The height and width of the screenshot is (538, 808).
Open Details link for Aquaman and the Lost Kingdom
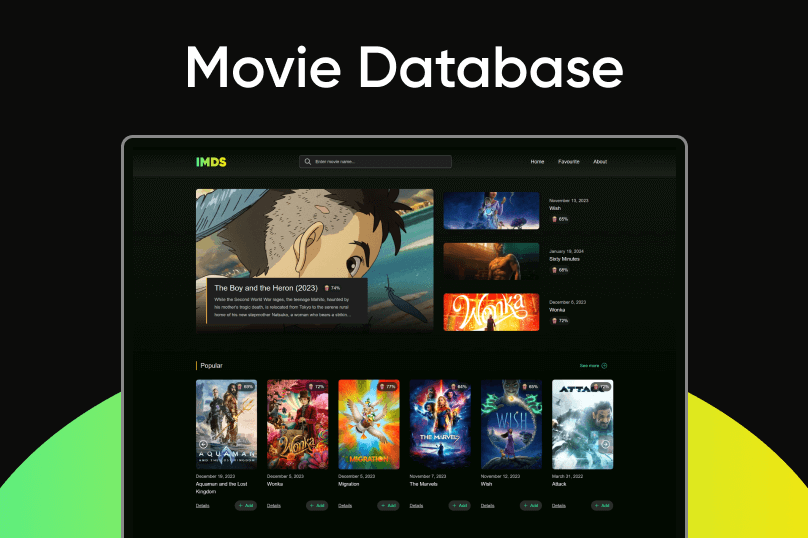coord(203,506)
